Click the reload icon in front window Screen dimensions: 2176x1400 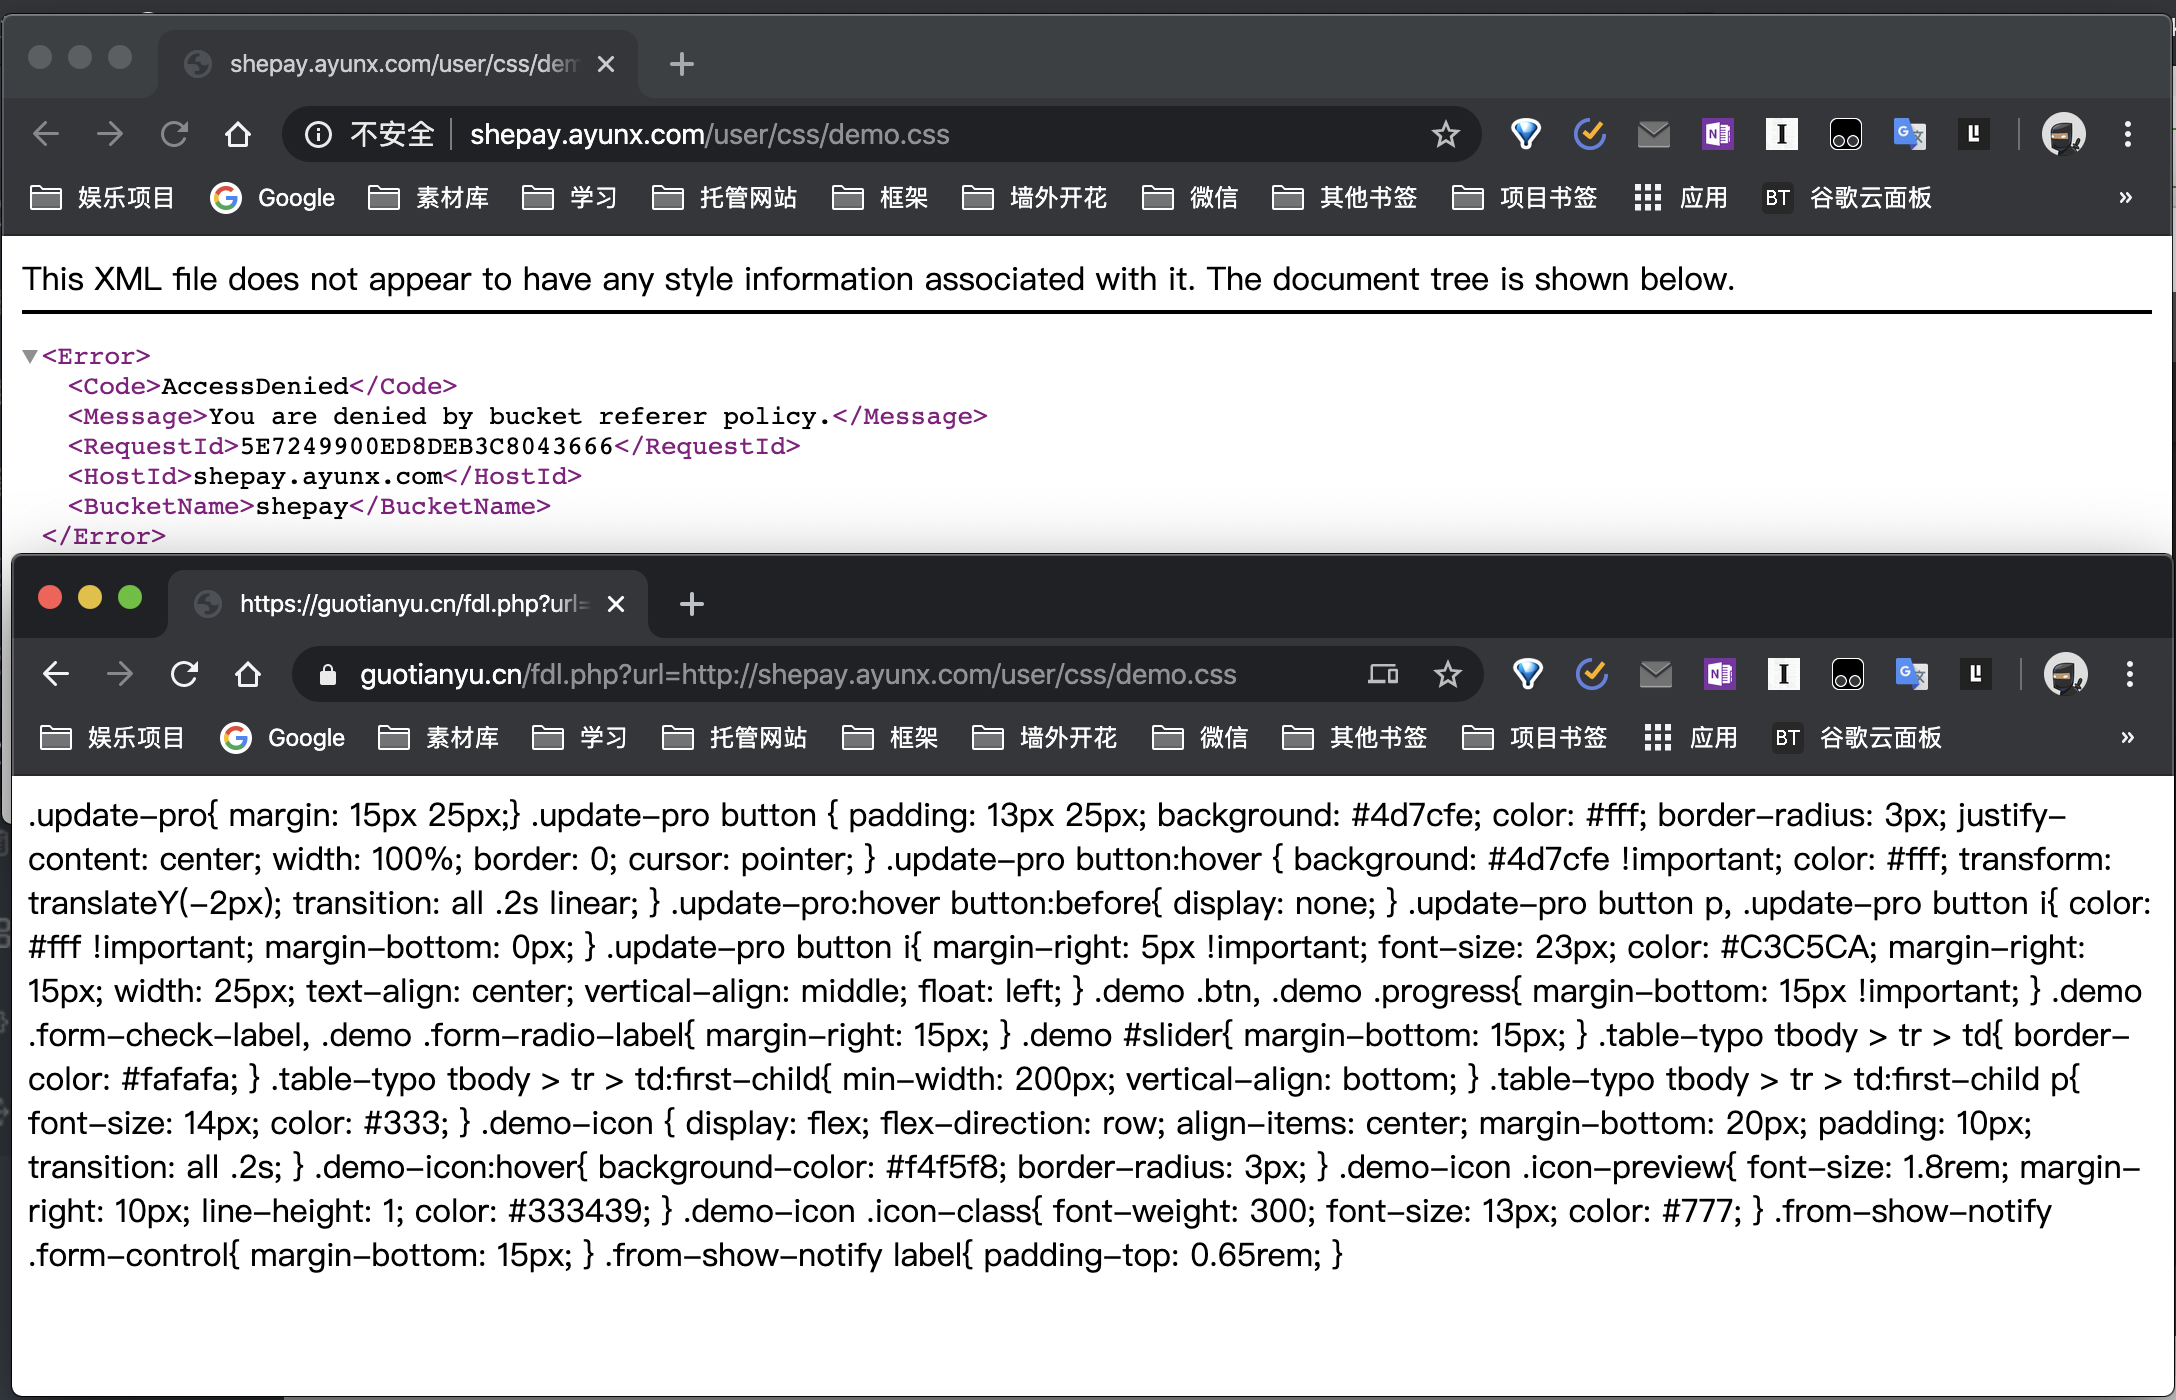[x=185, y=675]
